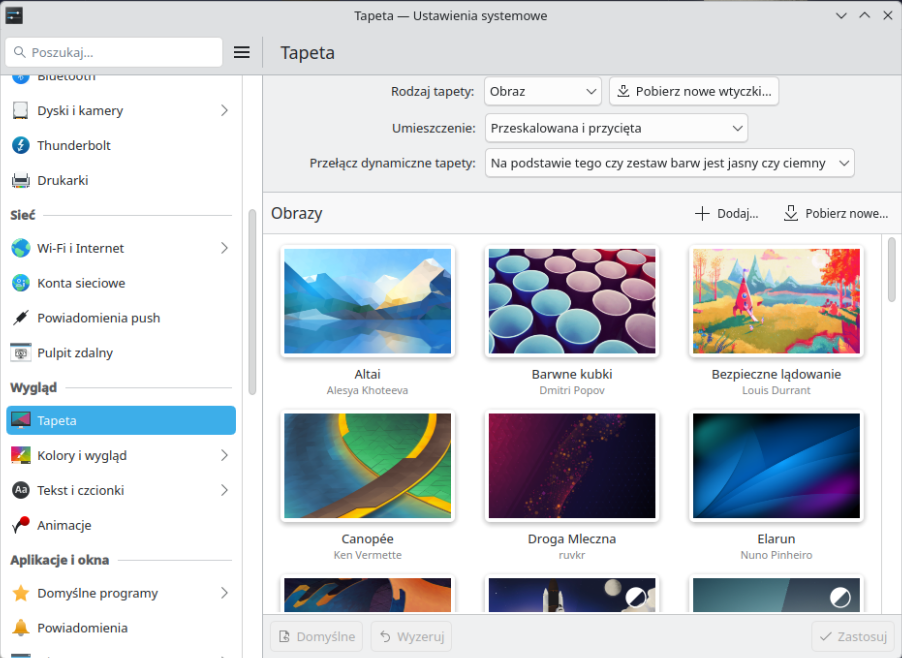Open the Rodzaj tapety dropdown
The width and height of the screenshot is (902, 658).
click(542, 91)
